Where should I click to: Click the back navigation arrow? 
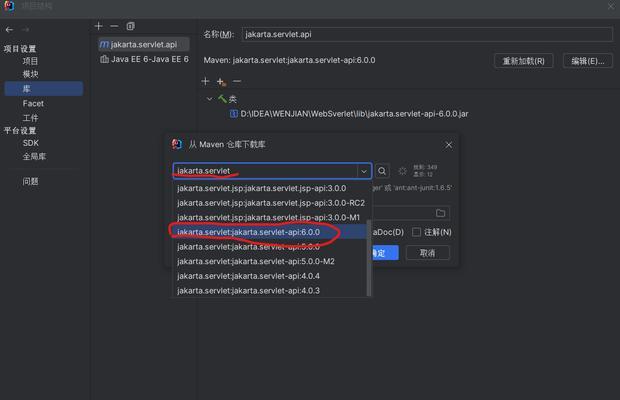point(9,30)
